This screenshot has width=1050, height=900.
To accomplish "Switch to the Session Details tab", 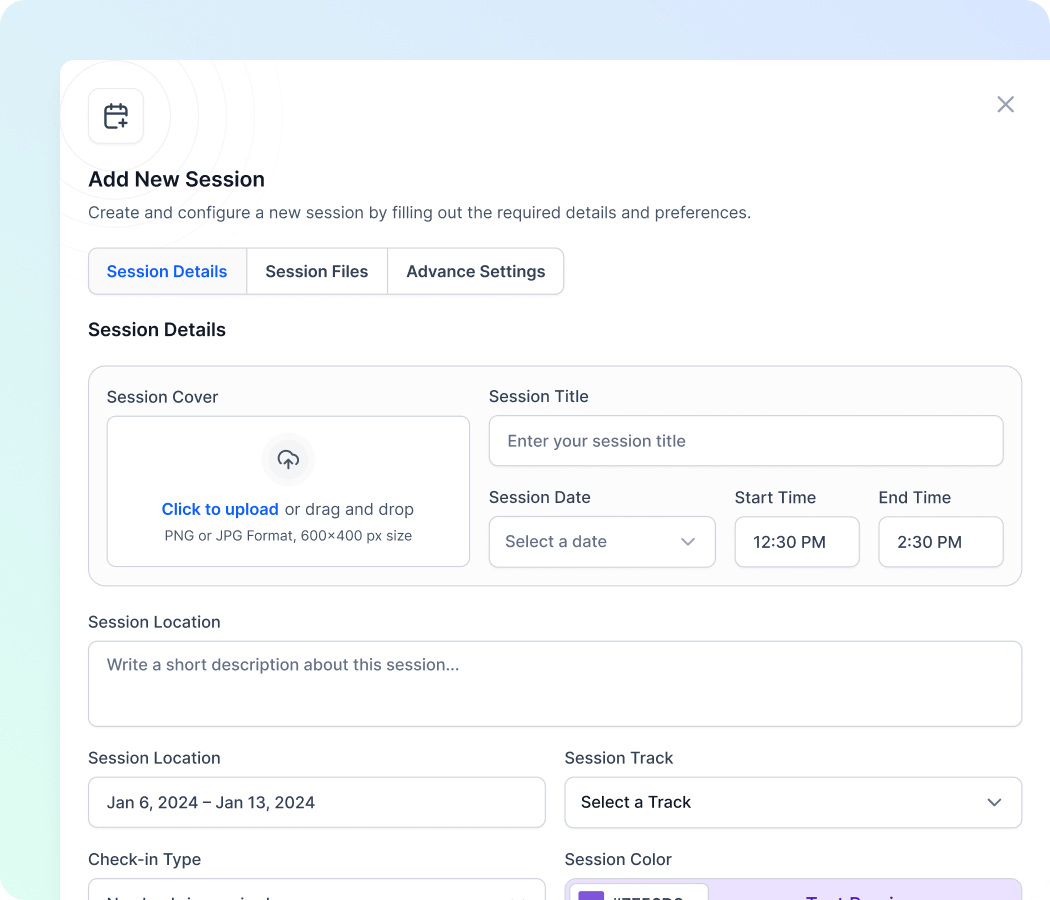I will tap(167, 271).
